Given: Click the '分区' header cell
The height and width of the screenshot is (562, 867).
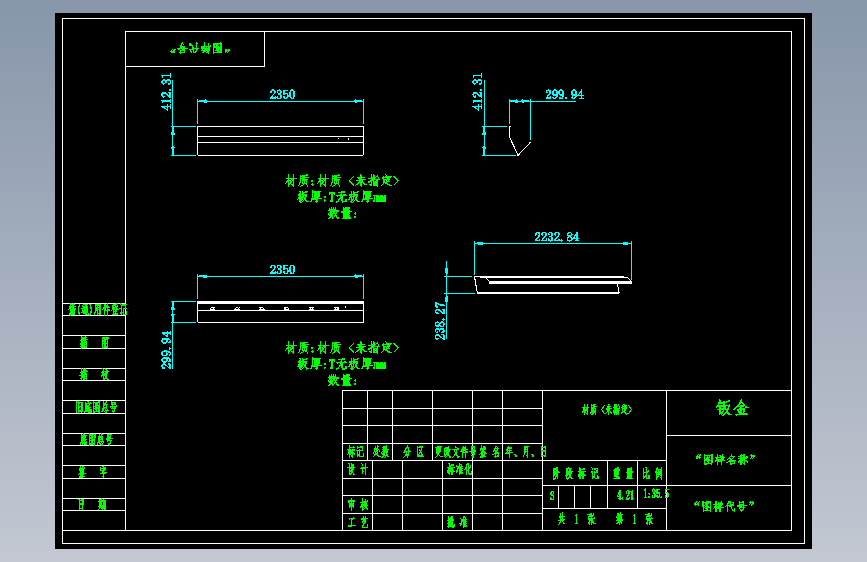Looking at the screenshot, I should coord(413,452).
